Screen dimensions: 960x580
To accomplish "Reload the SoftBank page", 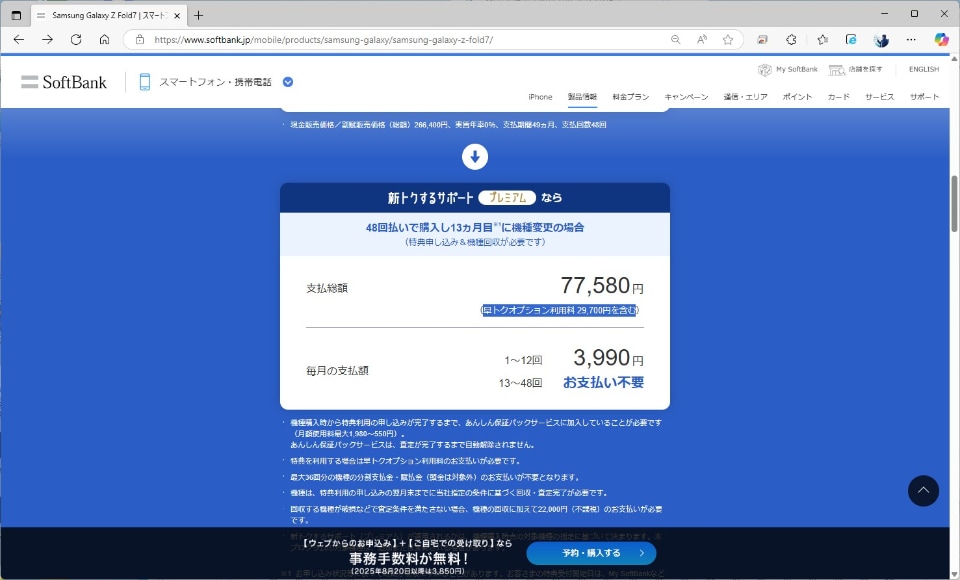I will 76,40.
